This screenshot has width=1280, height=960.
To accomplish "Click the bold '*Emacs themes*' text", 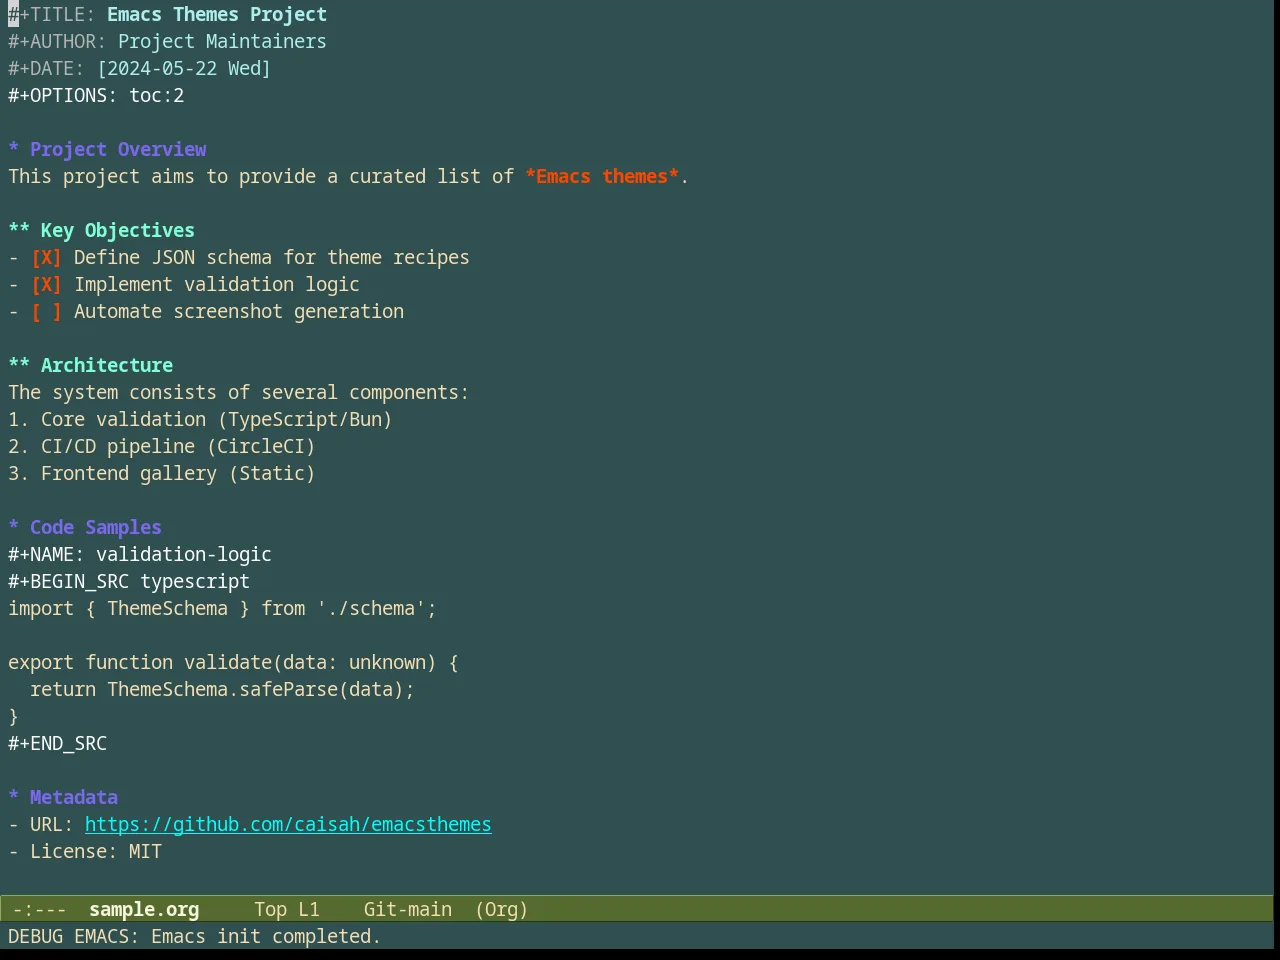I will tap(602, 177).
